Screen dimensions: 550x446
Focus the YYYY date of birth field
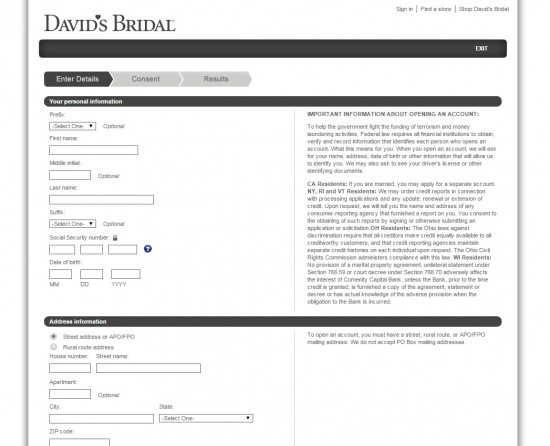[x=126, y=274]
